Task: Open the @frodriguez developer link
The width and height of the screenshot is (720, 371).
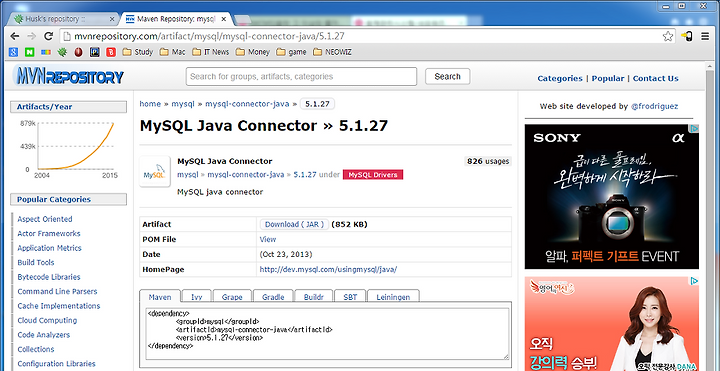Action: [654, 106]
